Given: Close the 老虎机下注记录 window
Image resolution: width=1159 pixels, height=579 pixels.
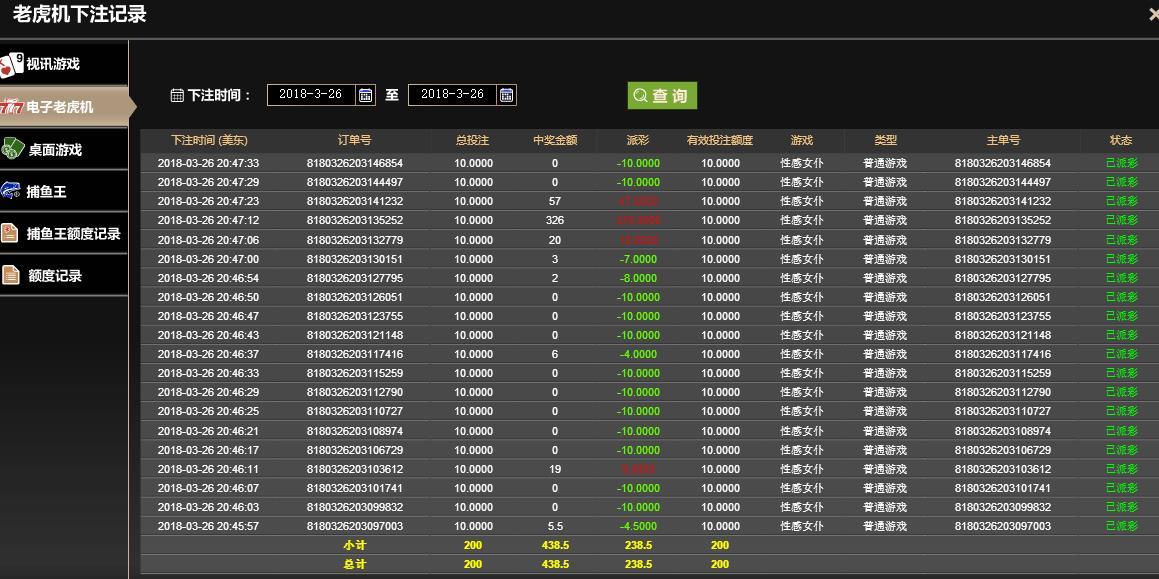Looking at the screenshot, I should pyautogui.click(x=1153, y=14).
